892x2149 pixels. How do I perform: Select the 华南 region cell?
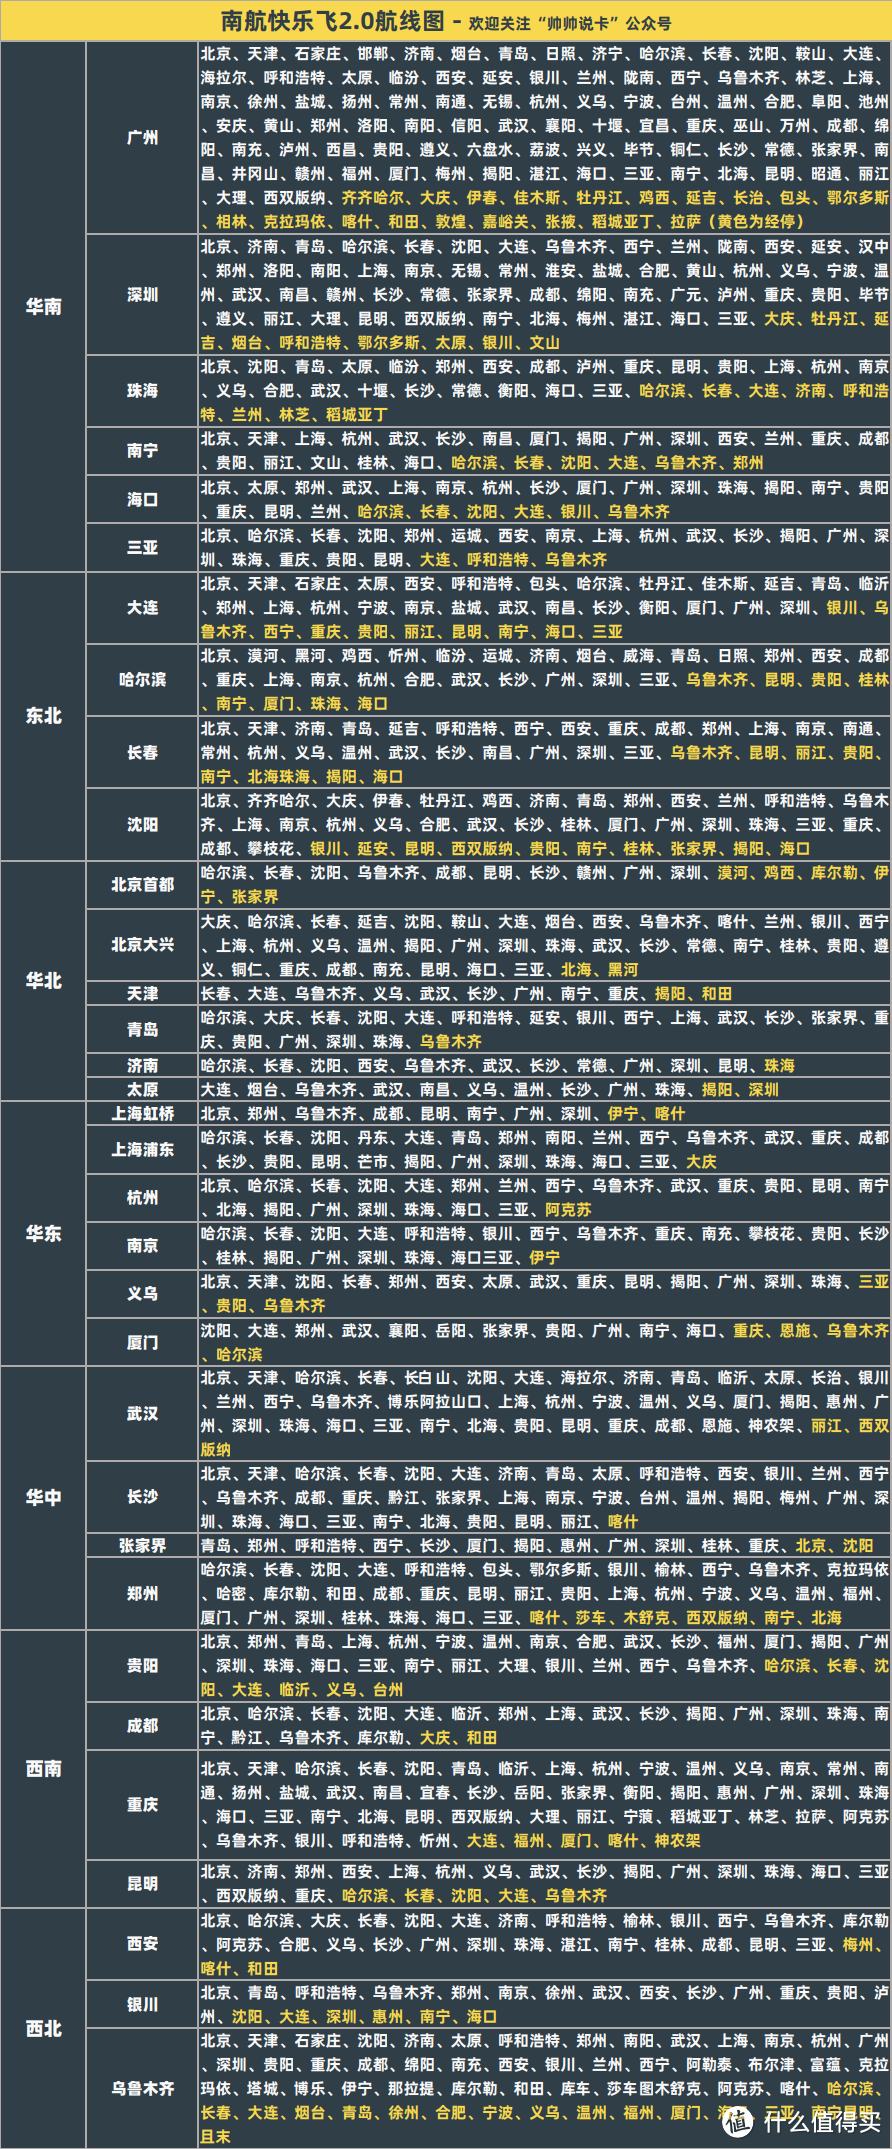[x=44, y=307]
